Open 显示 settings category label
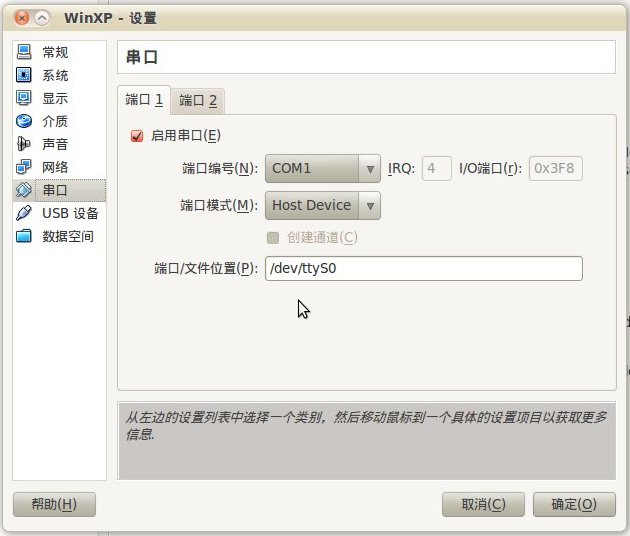630x536 pixels. point(55,98)
